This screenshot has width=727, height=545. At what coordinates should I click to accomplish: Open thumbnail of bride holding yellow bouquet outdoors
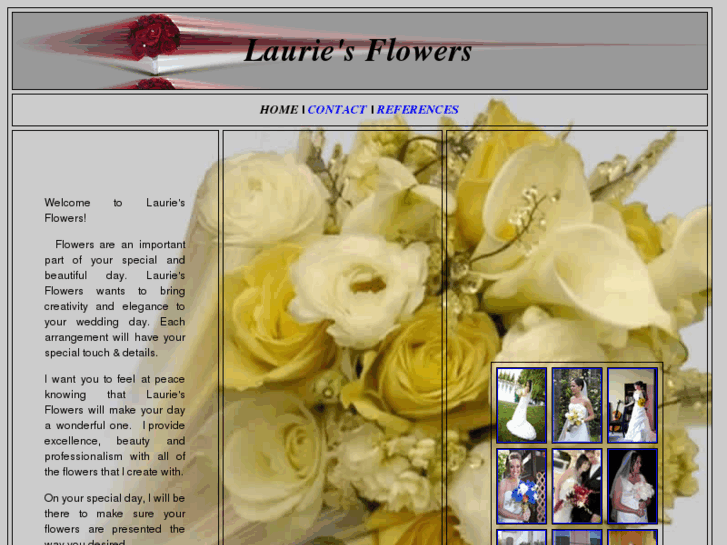[x=577, y=405]
